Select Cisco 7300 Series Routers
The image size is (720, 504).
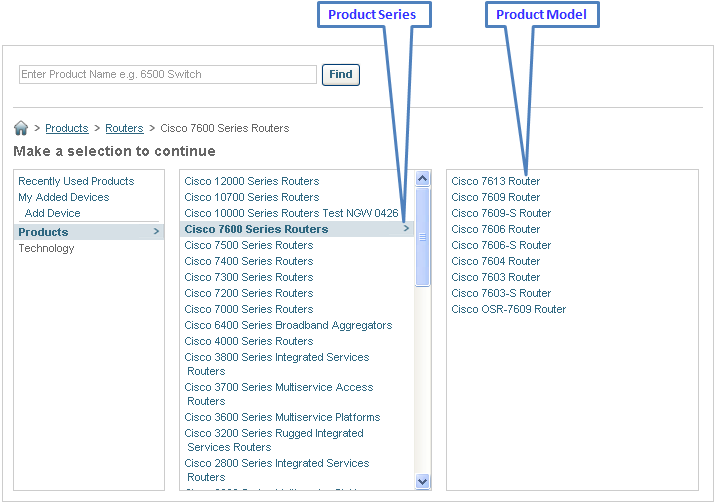tap(248, 278)
